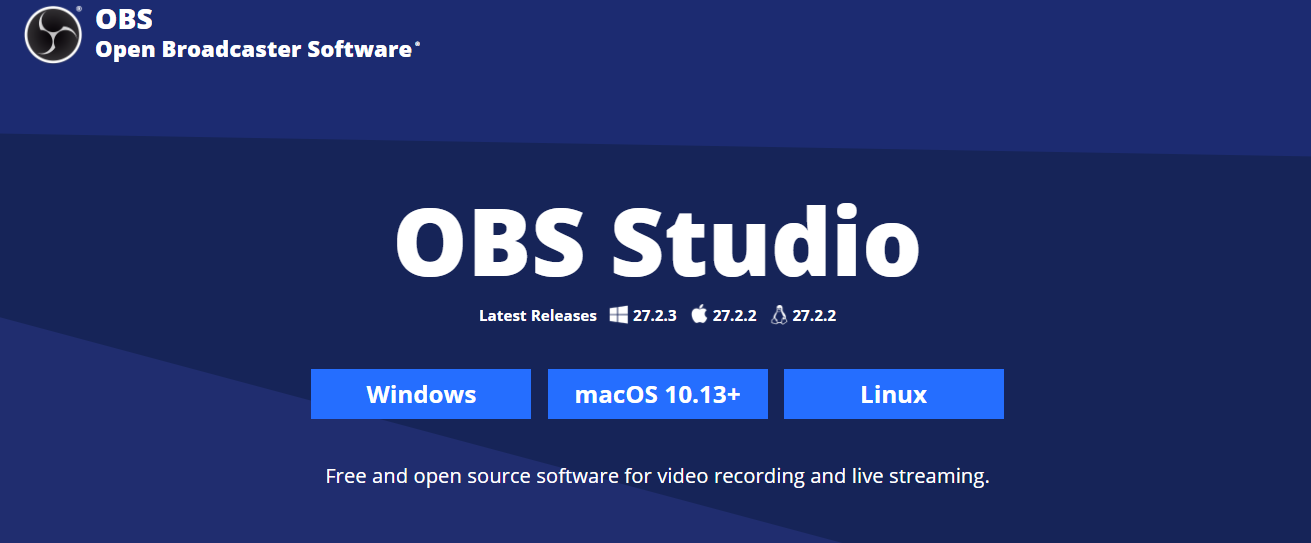Click the free and open source tagline
The width and height of the screenshot is (1311, 543).
click(x=657, y=476)
